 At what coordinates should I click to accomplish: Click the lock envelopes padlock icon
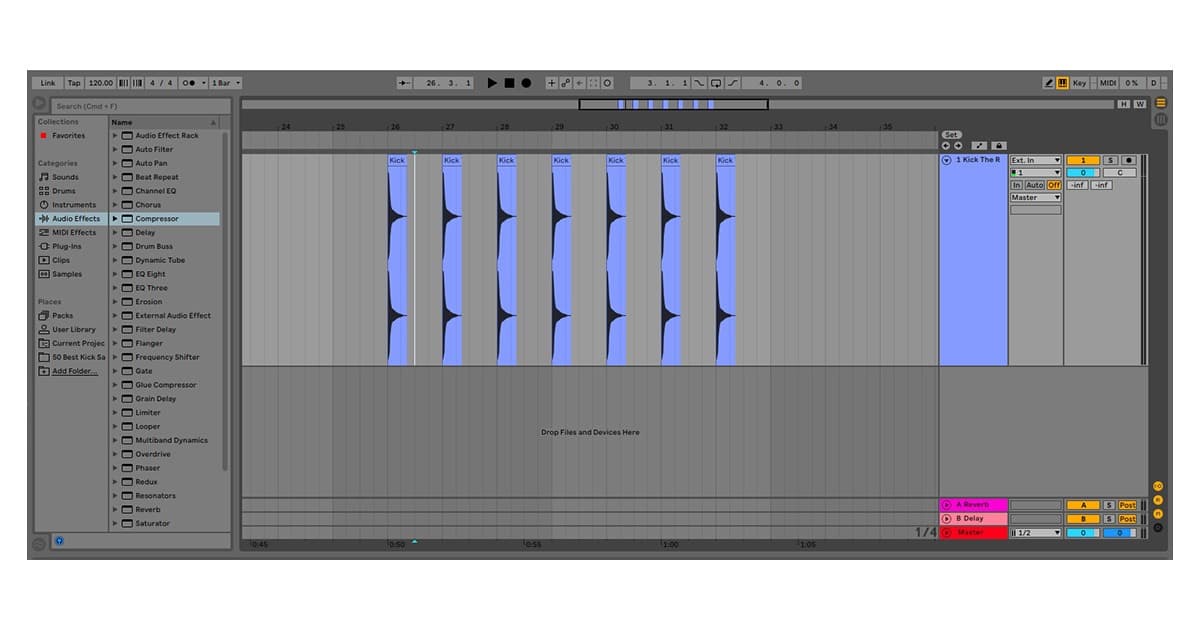click(x=999, y=146)
